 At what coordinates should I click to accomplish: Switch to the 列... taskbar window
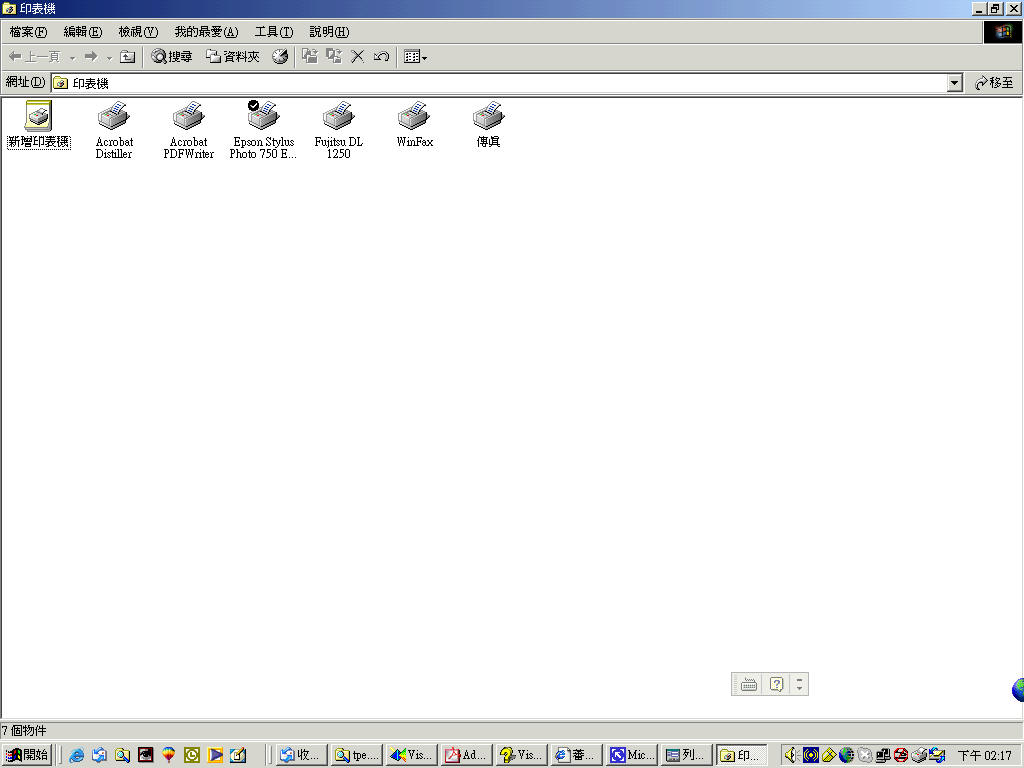pyautogui.click(x=686, y=756)
